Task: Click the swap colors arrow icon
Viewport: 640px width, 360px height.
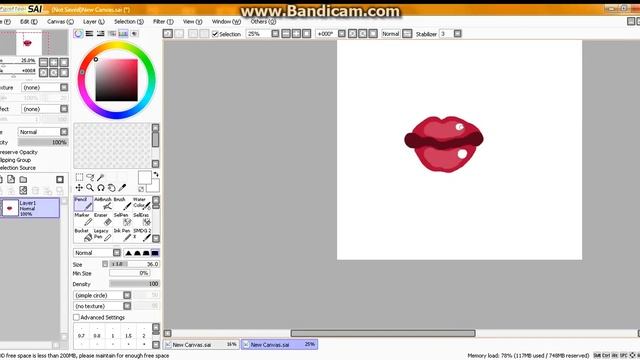Action: click(x=156, y=175)
